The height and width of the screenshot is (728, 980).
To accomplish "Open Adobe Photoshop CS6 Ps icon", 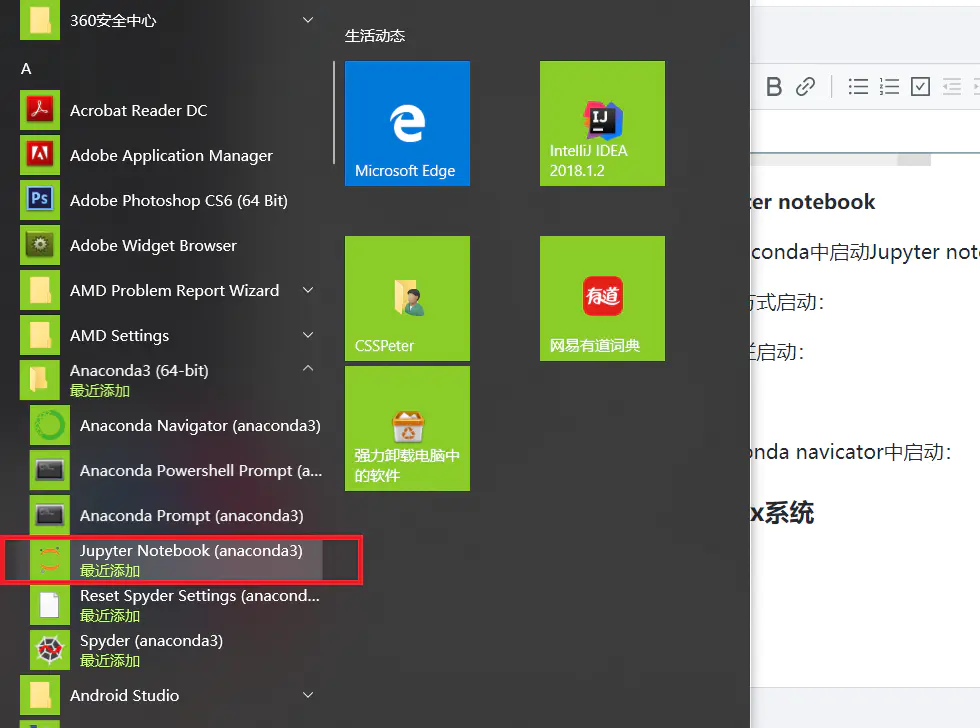I will point(40,200).
